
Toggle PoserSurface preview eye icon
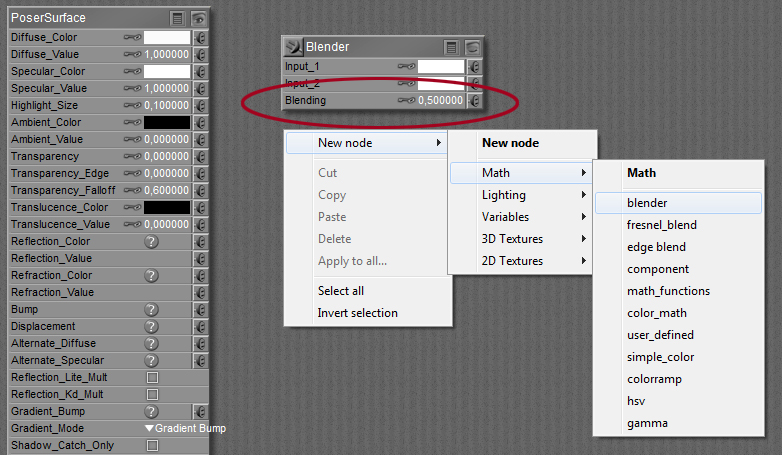click(x=198, y=19)
